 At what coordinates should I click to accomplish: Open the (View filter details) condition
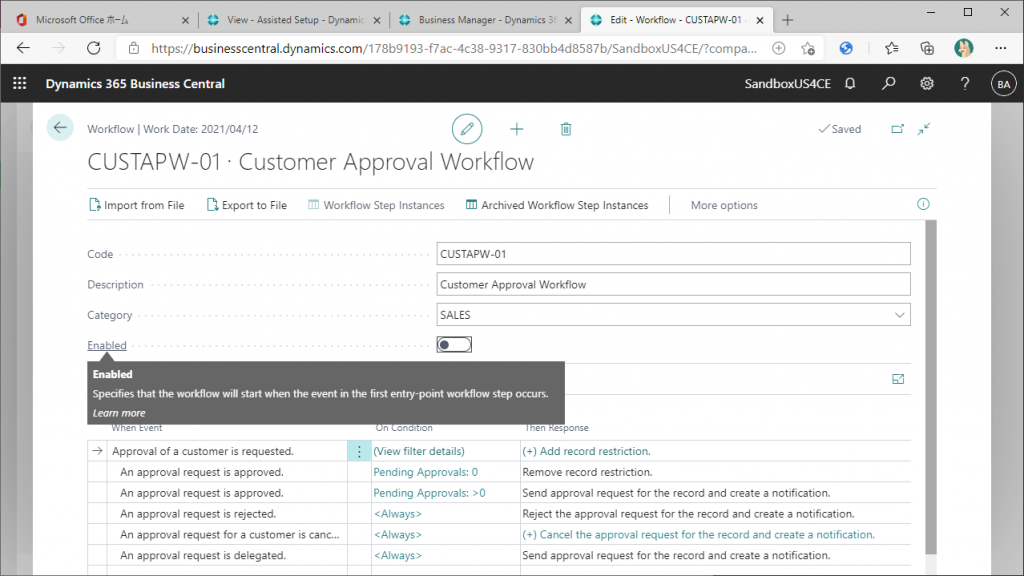pos(419,451)
